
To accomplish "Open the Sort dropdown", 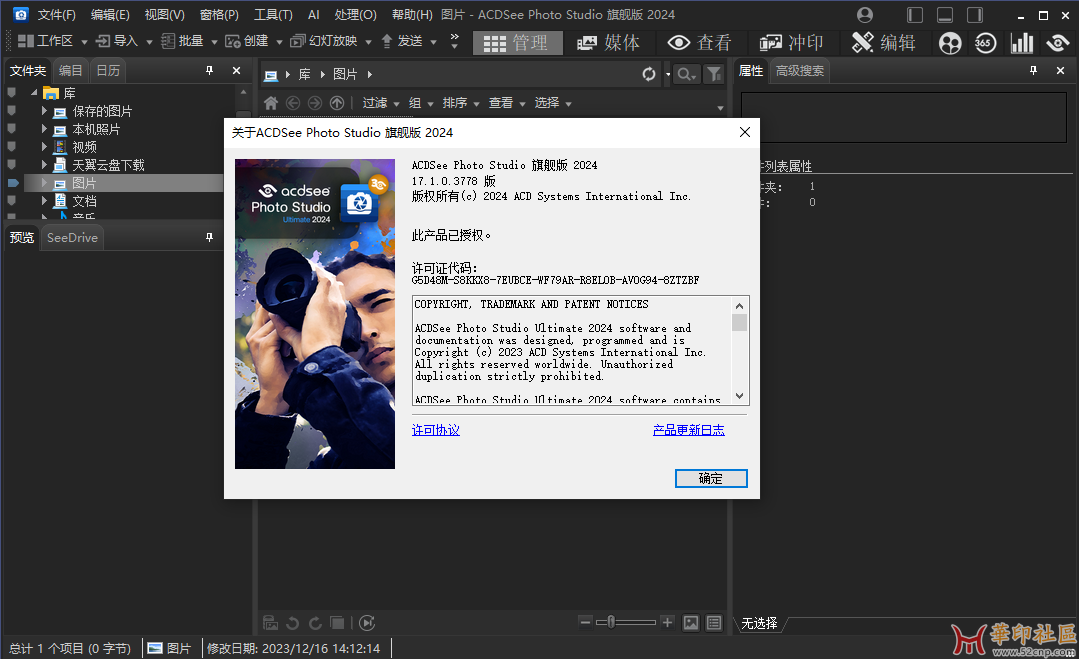I will click(x=460, y=103).
